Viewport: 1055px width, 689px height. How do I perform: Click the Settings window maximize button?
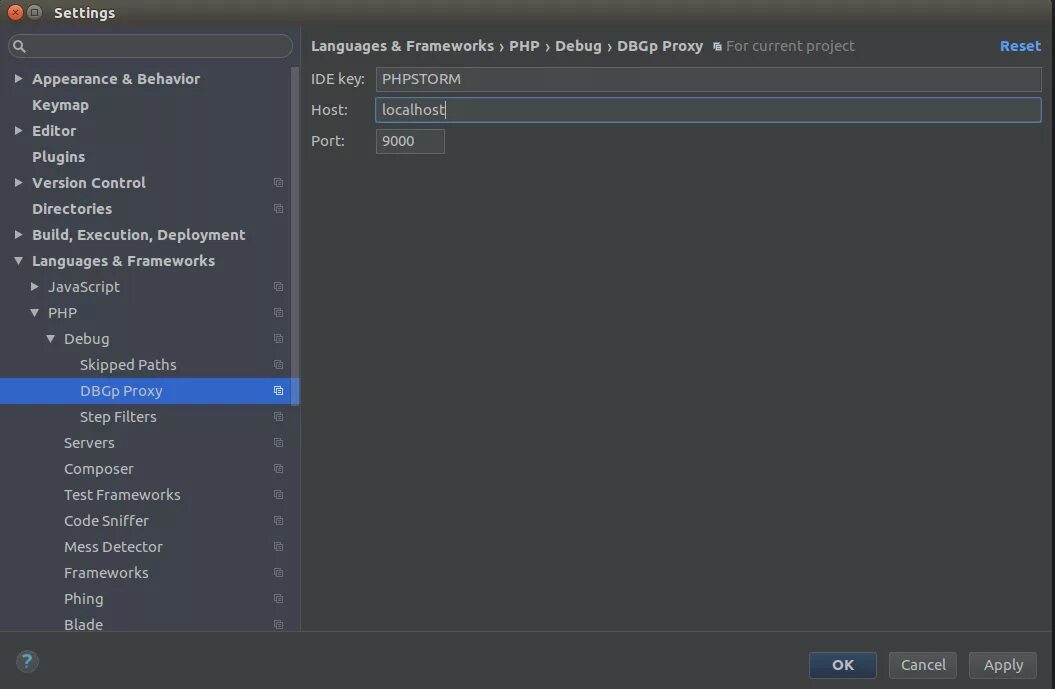click(35, 12)
